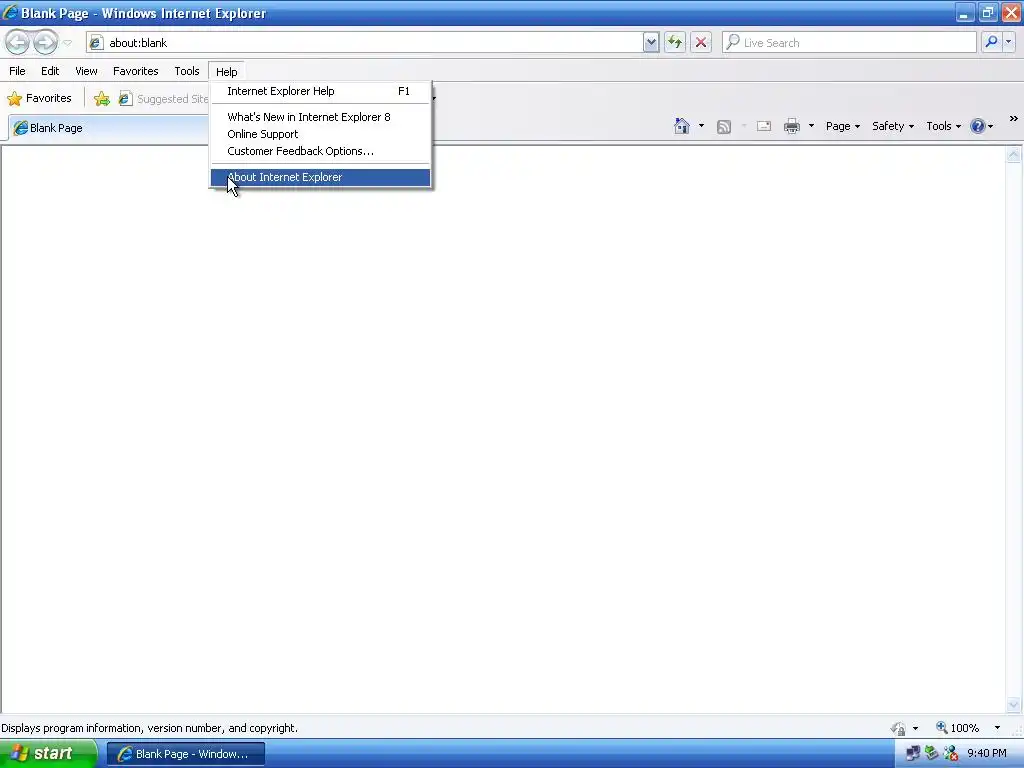Open the zoom level dropdown arrow
This screenshot has width=1024, height=768.
tap(997, 728)
